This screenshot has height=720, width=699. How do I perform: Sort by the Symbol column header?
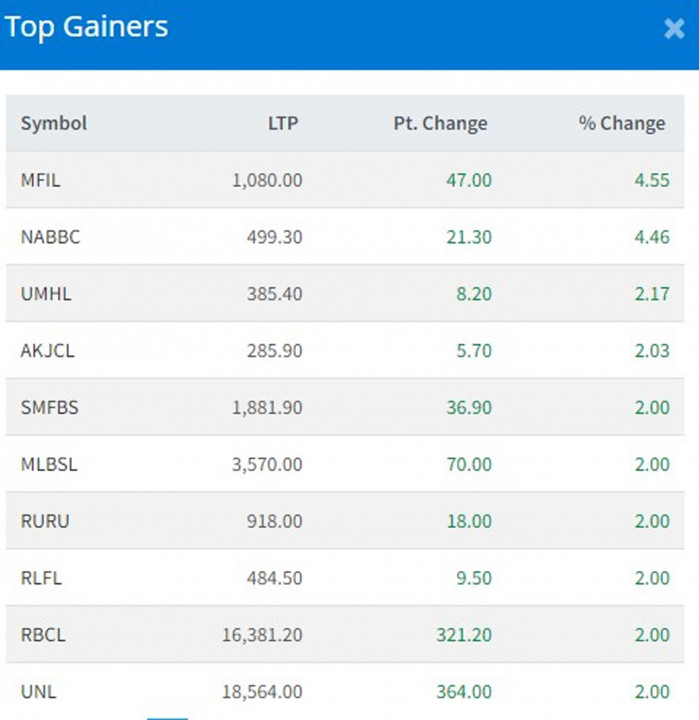[x=54, y=123]
